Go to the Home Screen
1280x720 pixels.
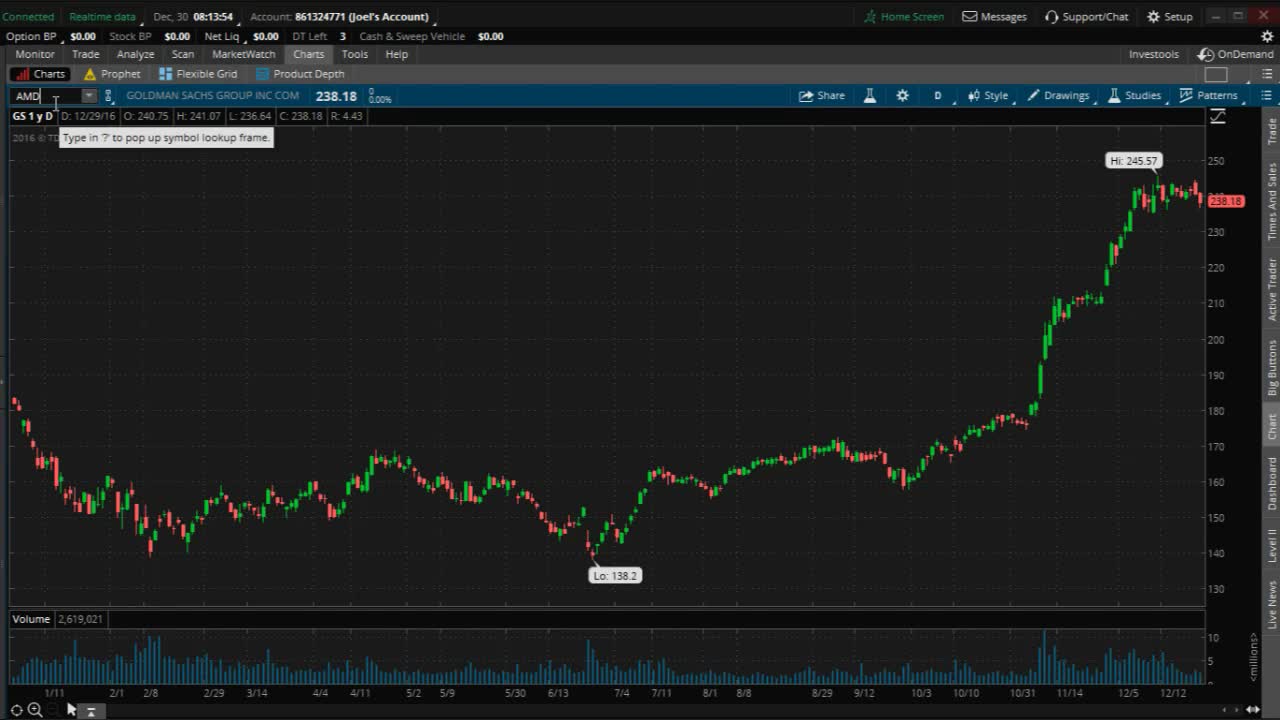tap(904, 17)
